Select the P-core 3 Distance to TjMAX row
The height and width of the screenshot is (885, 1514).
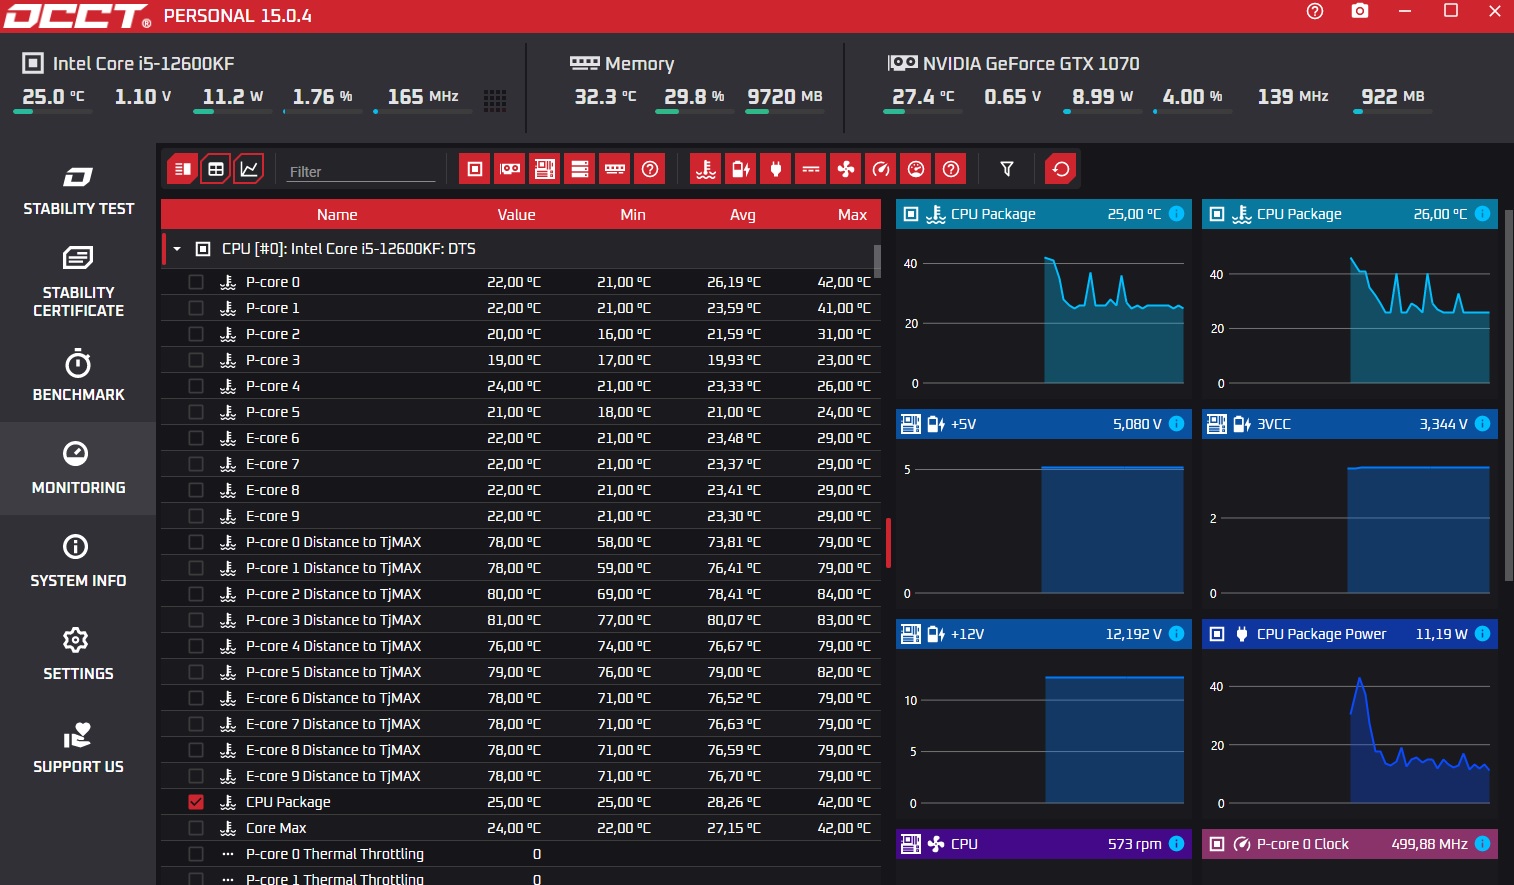[x=521, y=620]
